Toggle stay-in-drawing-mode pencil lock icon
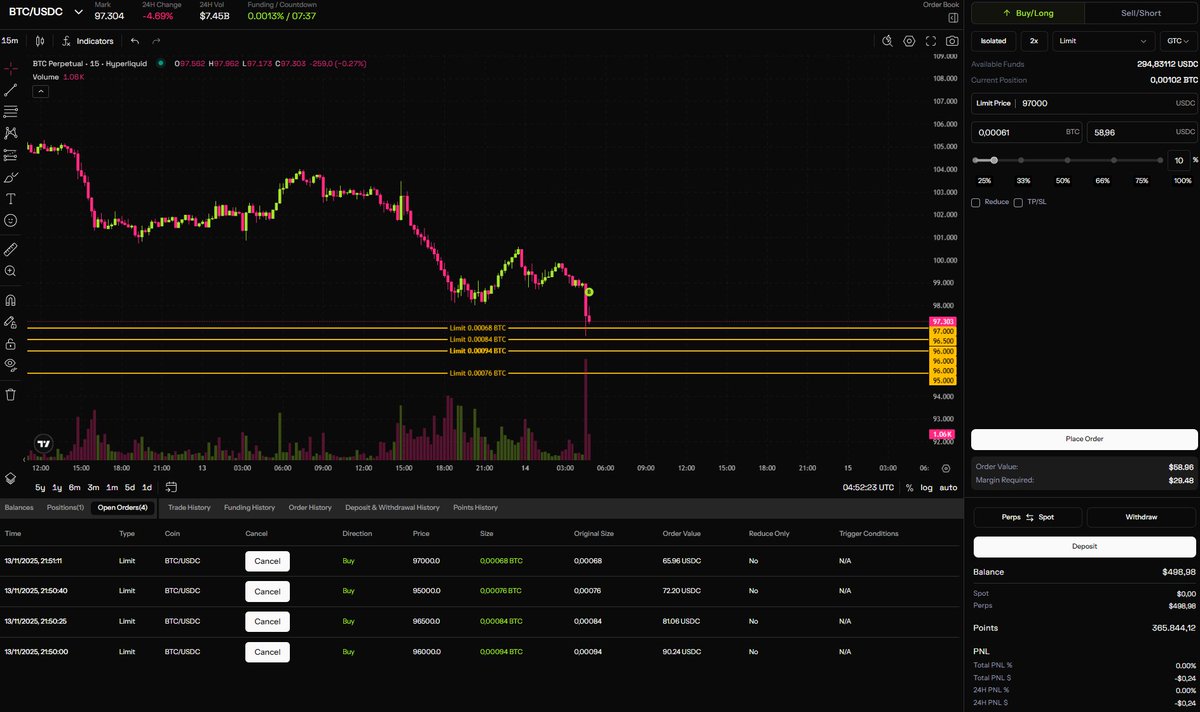Screen dimensions: 1200x712 [10, 322]
